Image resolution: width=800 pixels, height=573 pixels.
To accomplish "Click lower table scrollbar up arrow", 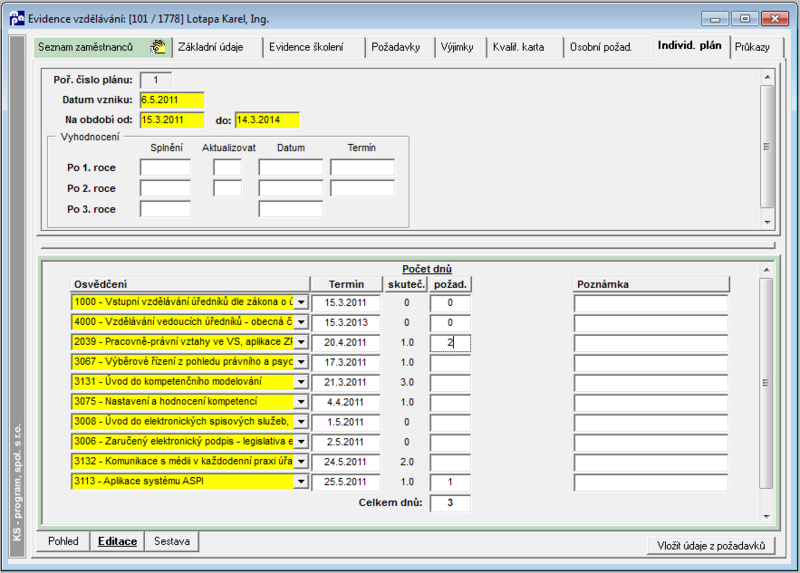I will coord(766,269).
